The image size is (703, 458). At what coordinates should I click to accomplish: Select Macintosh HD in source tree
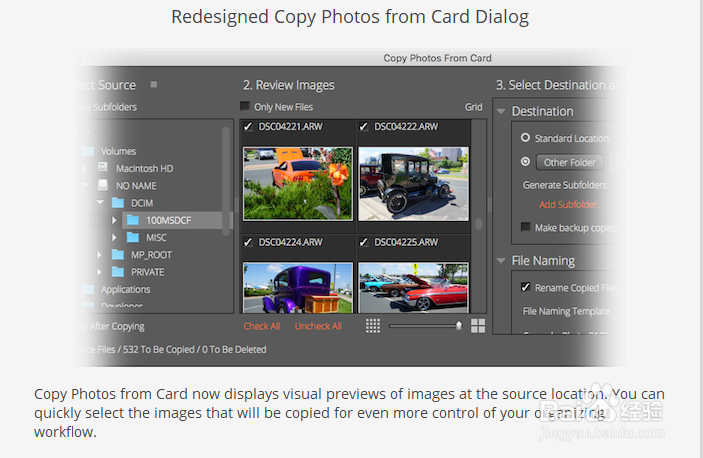(x=144, y=169)
